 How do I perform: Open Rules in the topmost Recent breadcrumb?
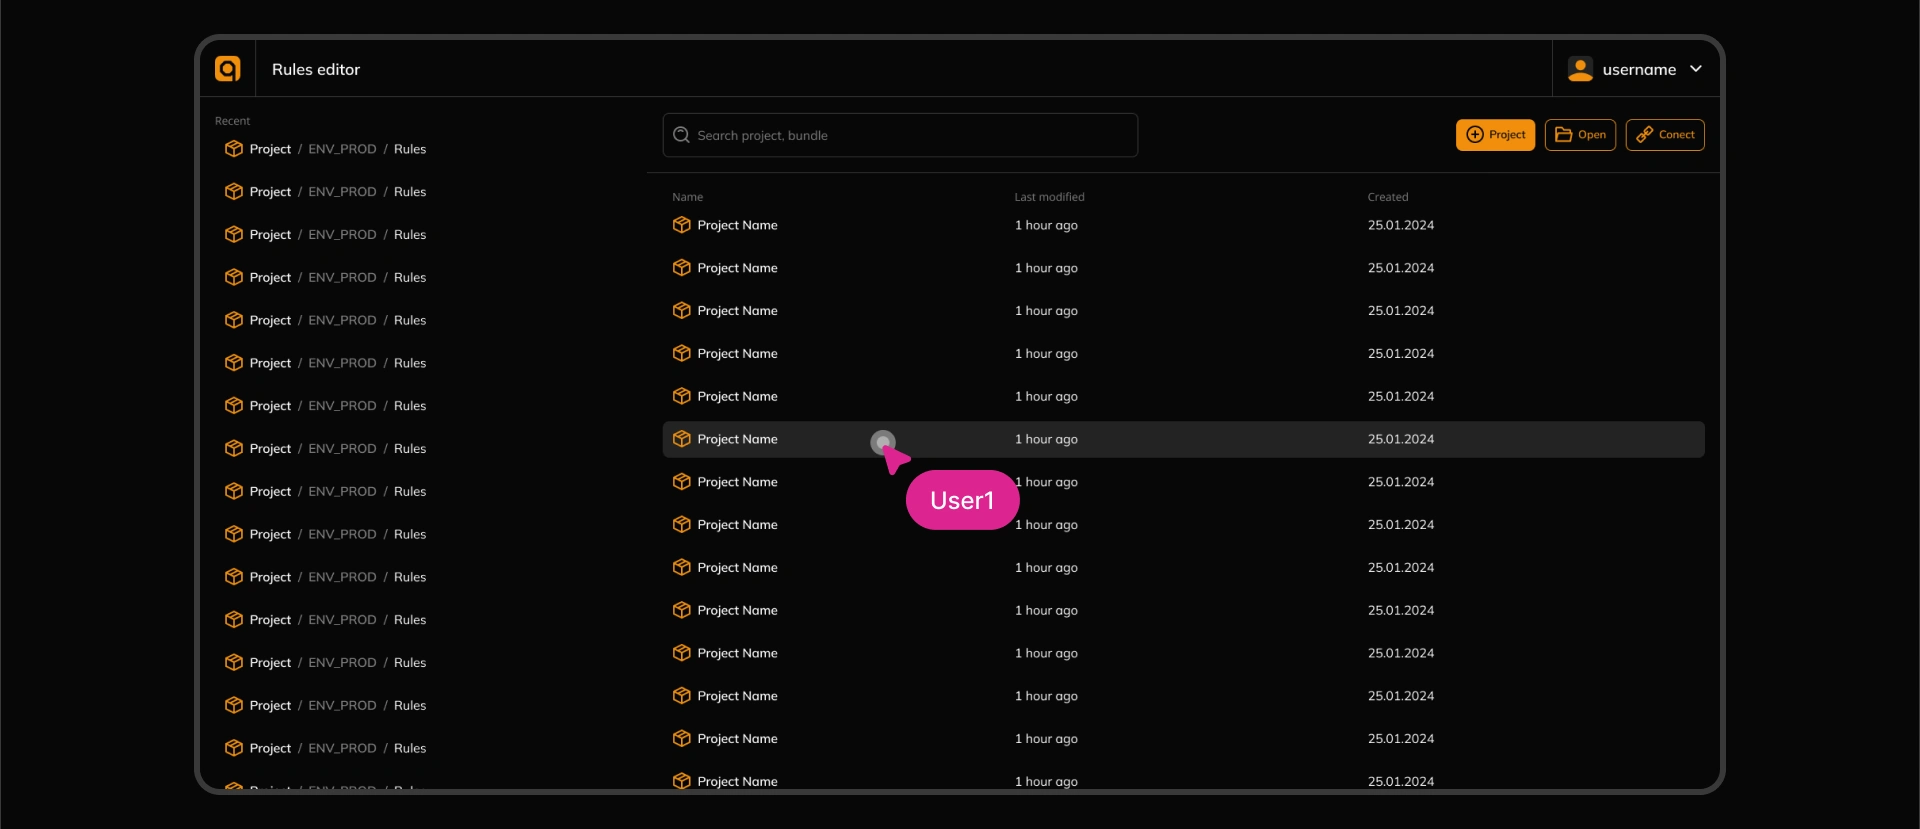point(410,149)
